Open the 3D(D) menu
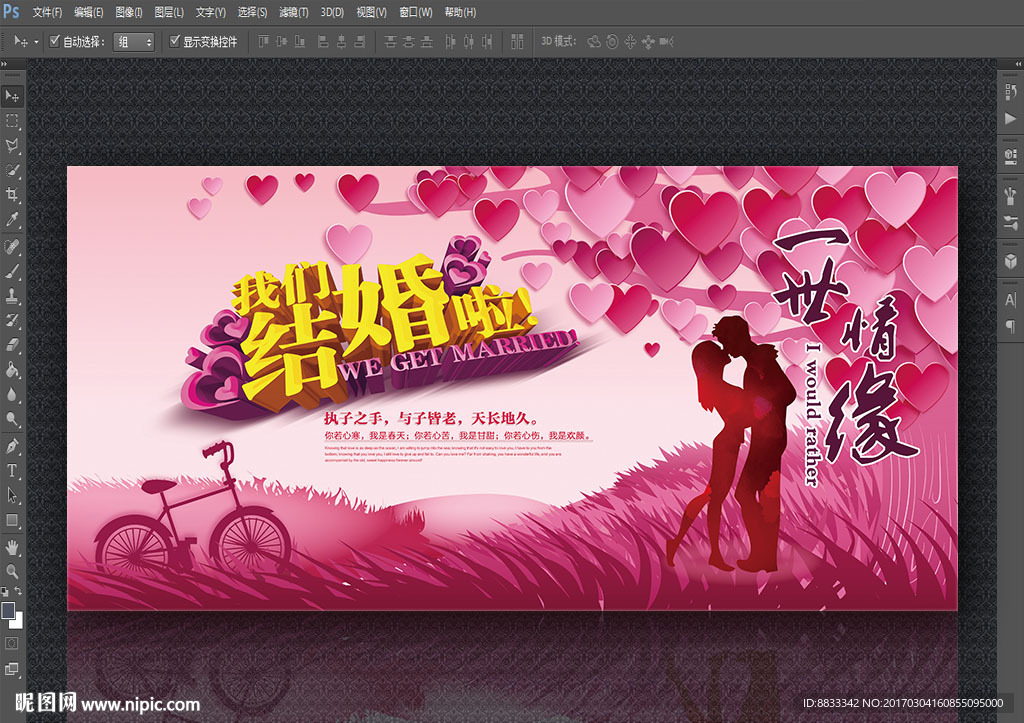Screen dimensions: 1024x723 332,12
